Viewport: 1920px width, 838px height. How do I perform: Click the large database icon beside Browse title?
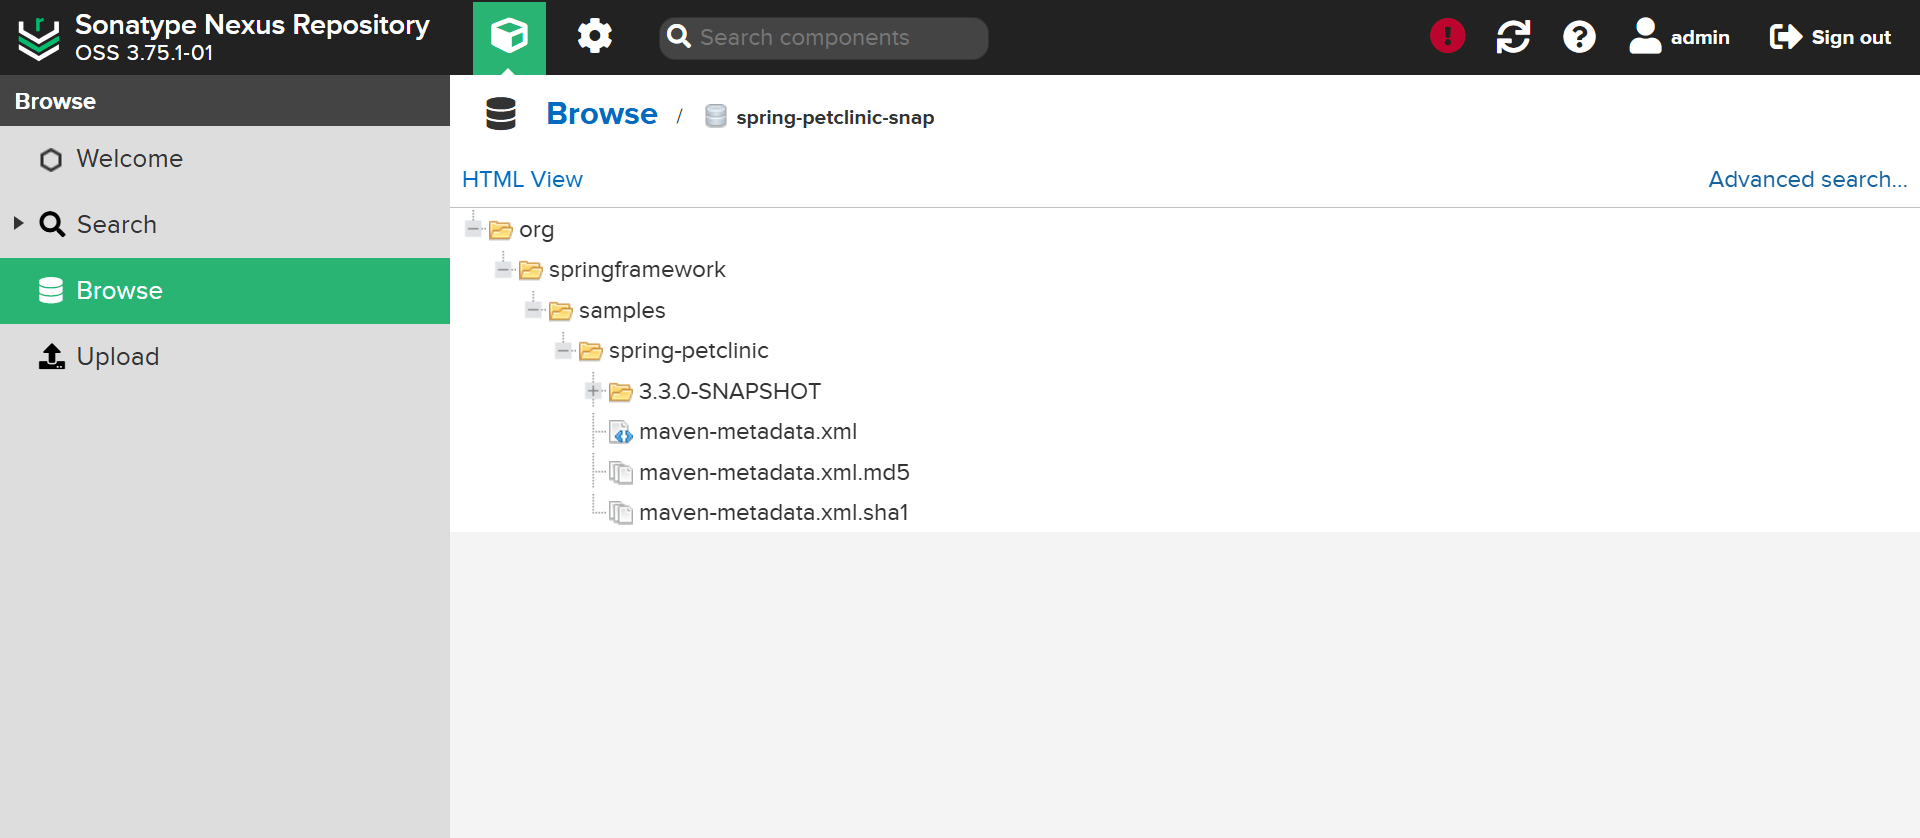tap(501, 114)
